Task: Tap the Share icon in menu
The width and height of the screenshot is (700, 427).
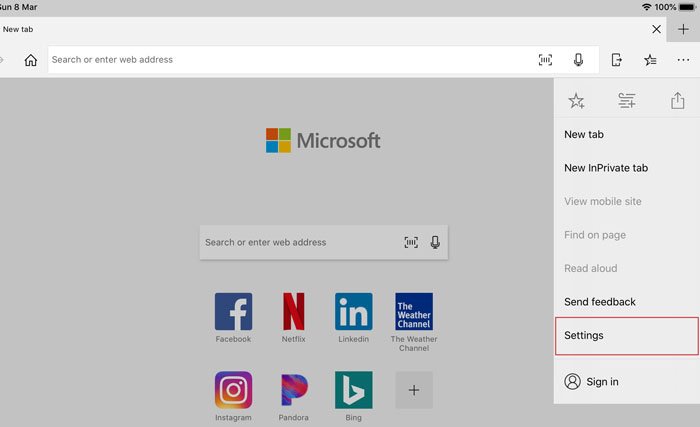Action: [x=677, y=100]
